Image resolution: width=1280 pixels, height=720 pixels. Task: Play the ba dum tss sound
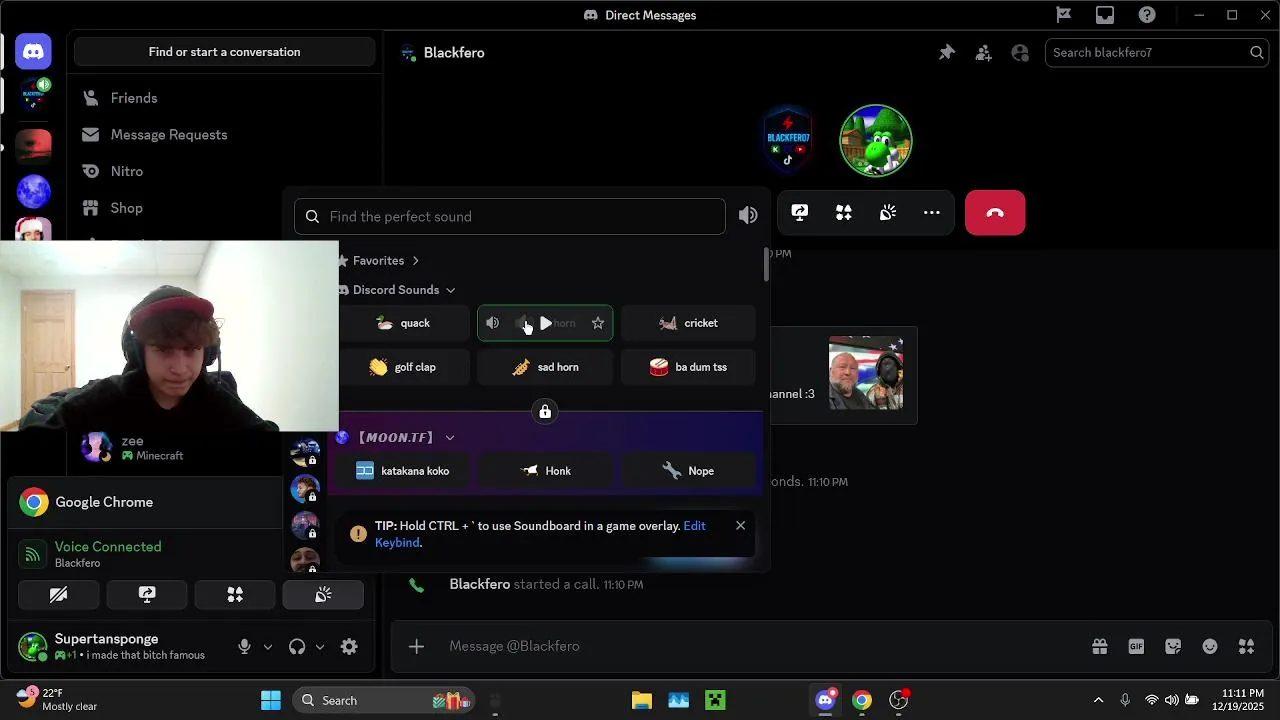[x=688, y=367]
